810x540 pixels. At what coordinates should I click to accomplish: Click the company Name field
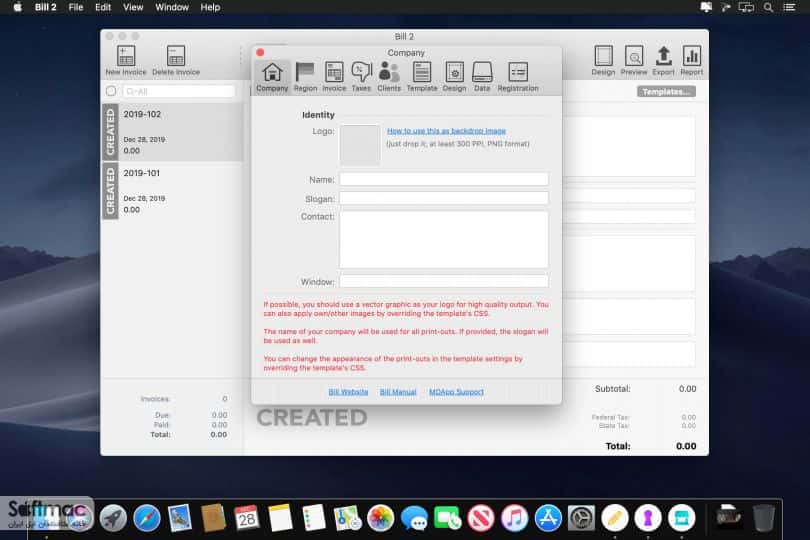coord(444,179)
